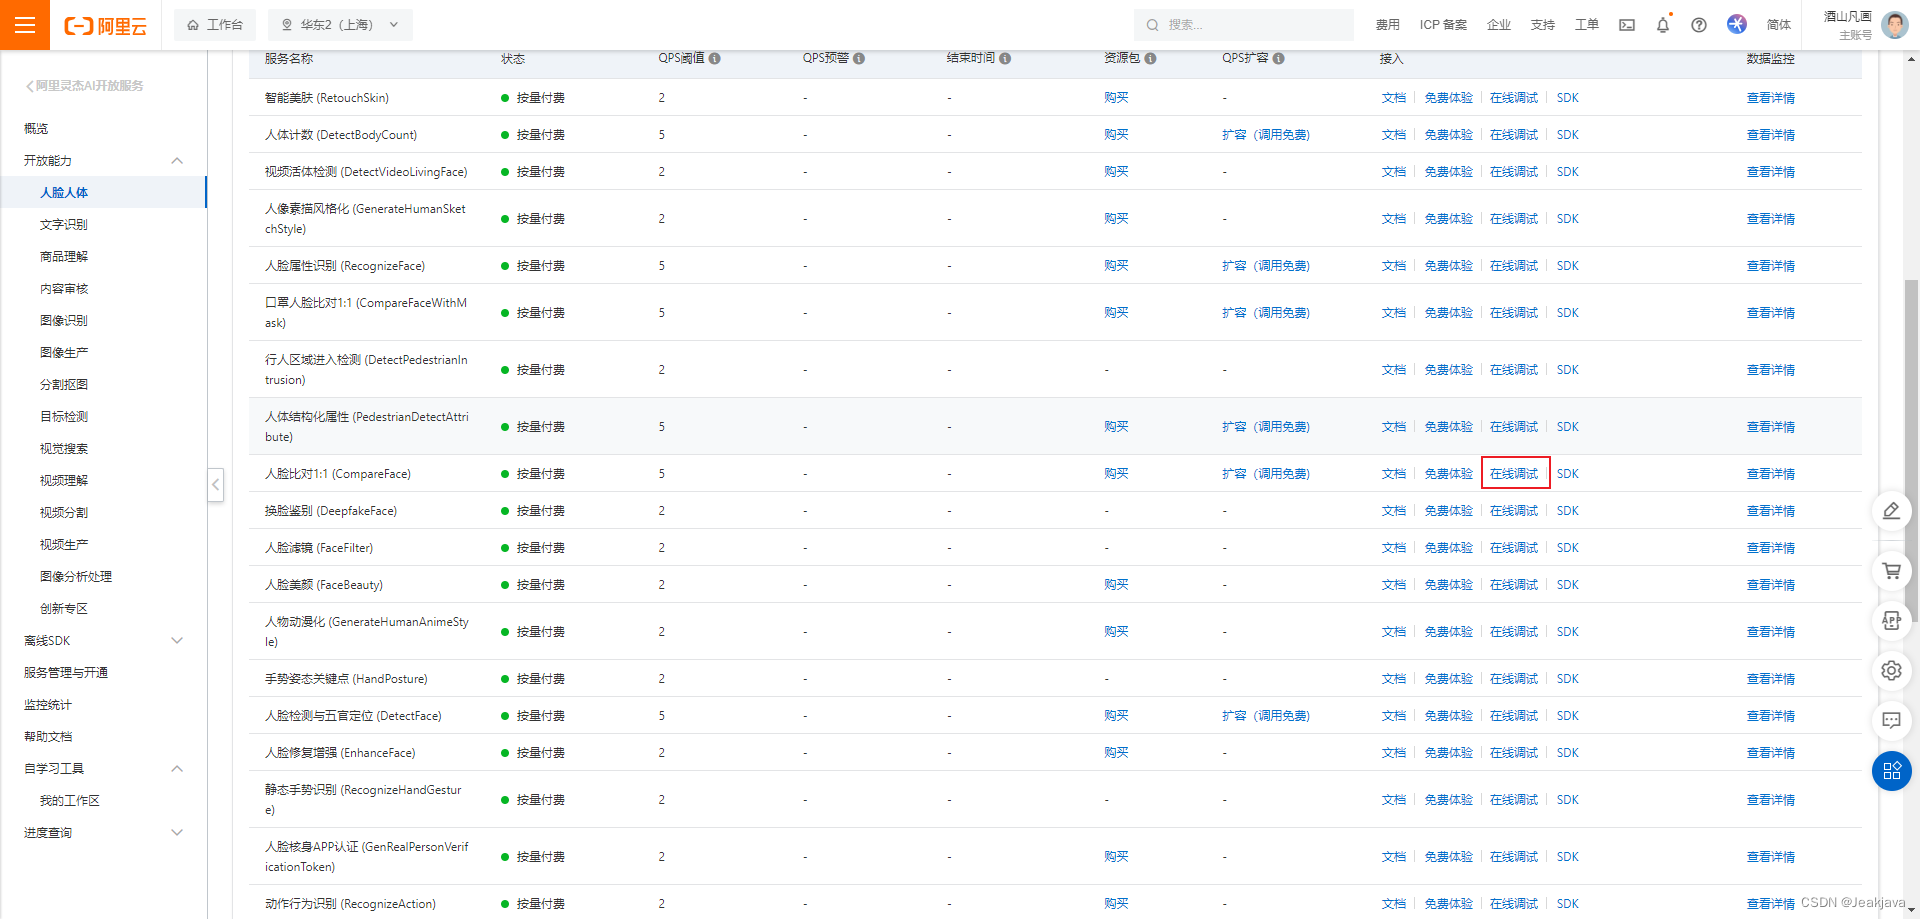Open the notification bell

(1663, 25)
